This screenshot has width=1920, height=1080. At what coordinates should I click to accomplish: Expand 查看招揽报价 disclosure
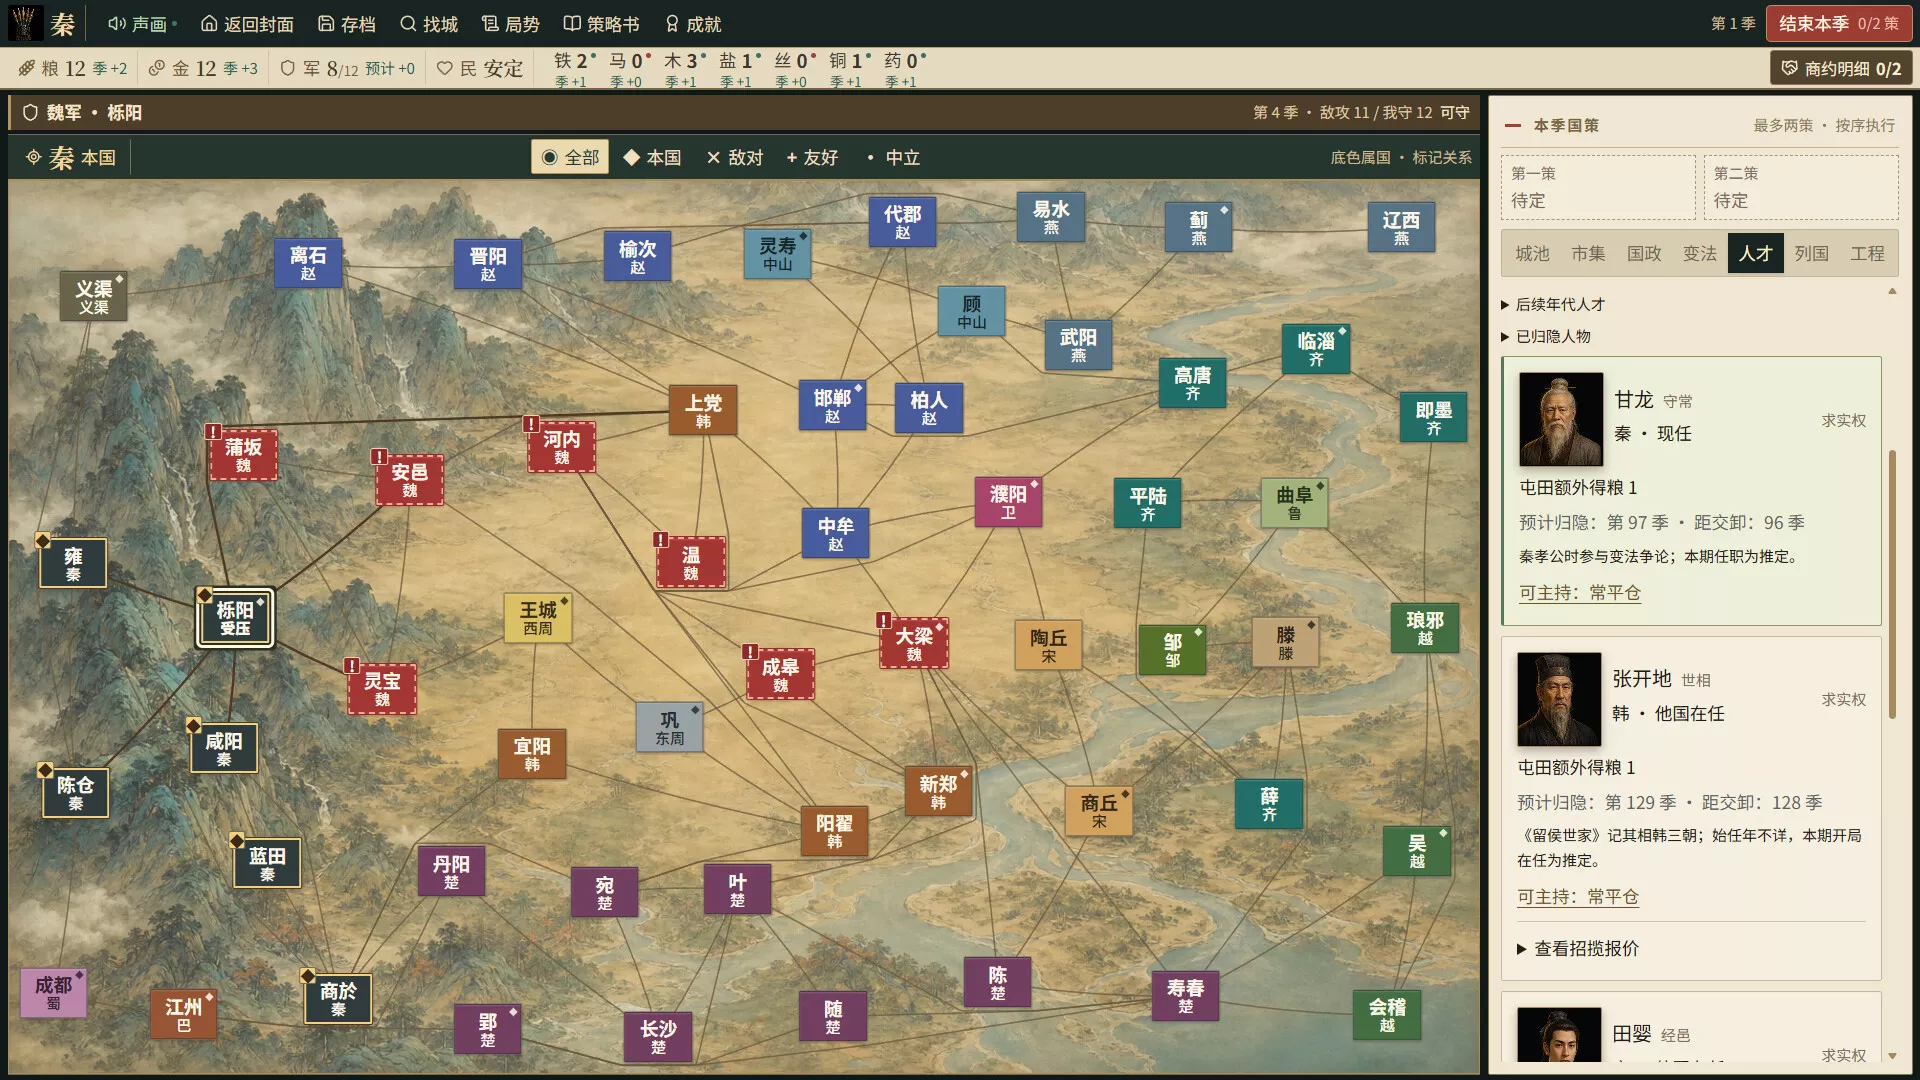1578,948
